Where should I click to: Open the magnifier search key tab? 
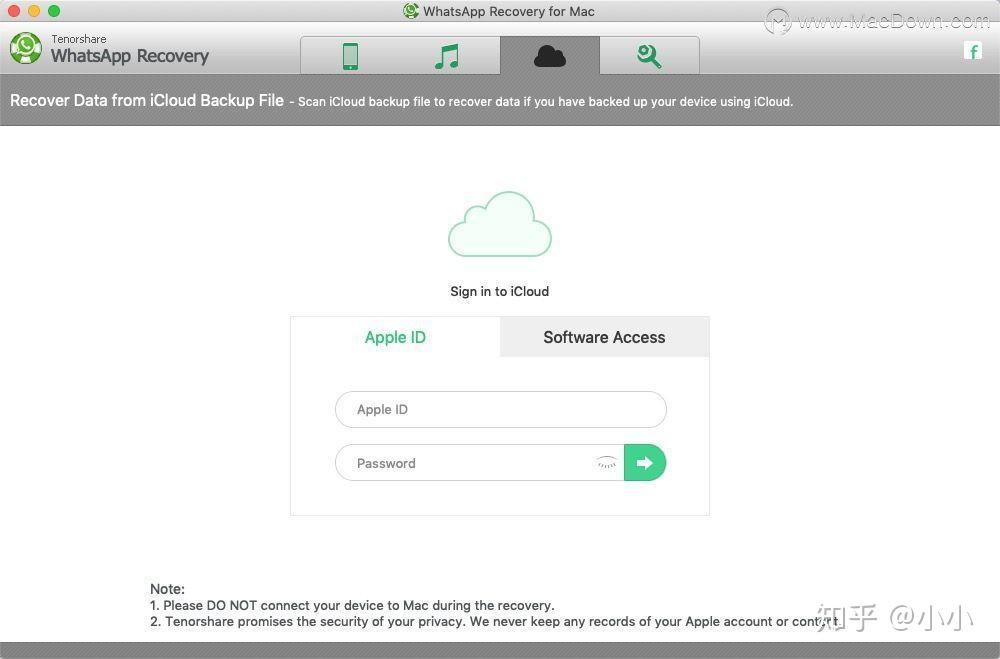(x=649, y=56)
